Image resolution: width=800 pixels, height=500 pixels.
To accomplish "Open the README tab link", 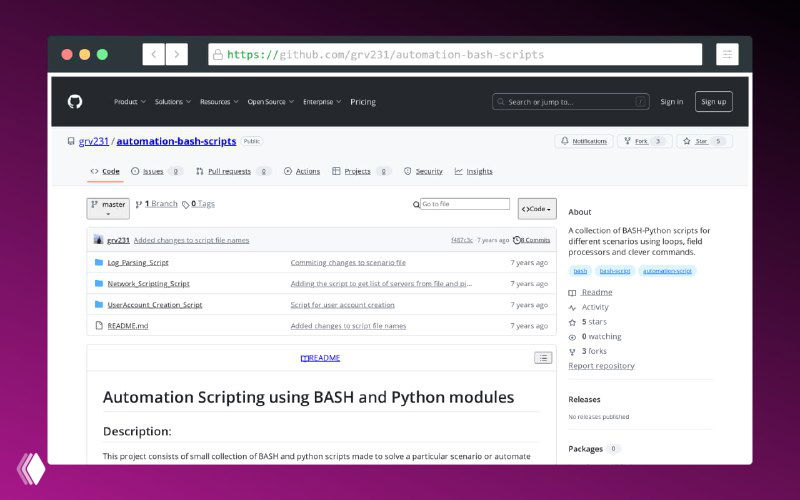I will pyautogui.click(x=320, y=358).
